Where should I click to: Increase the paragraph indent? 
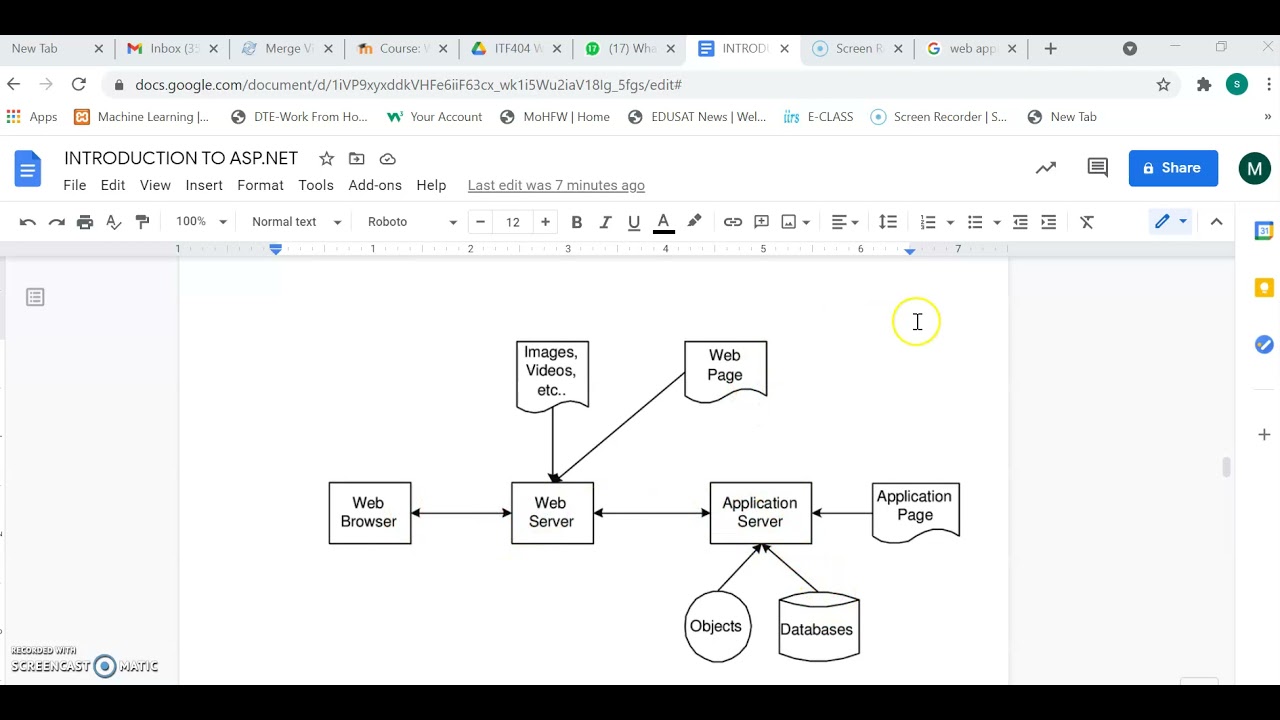tap(1048, 222)
